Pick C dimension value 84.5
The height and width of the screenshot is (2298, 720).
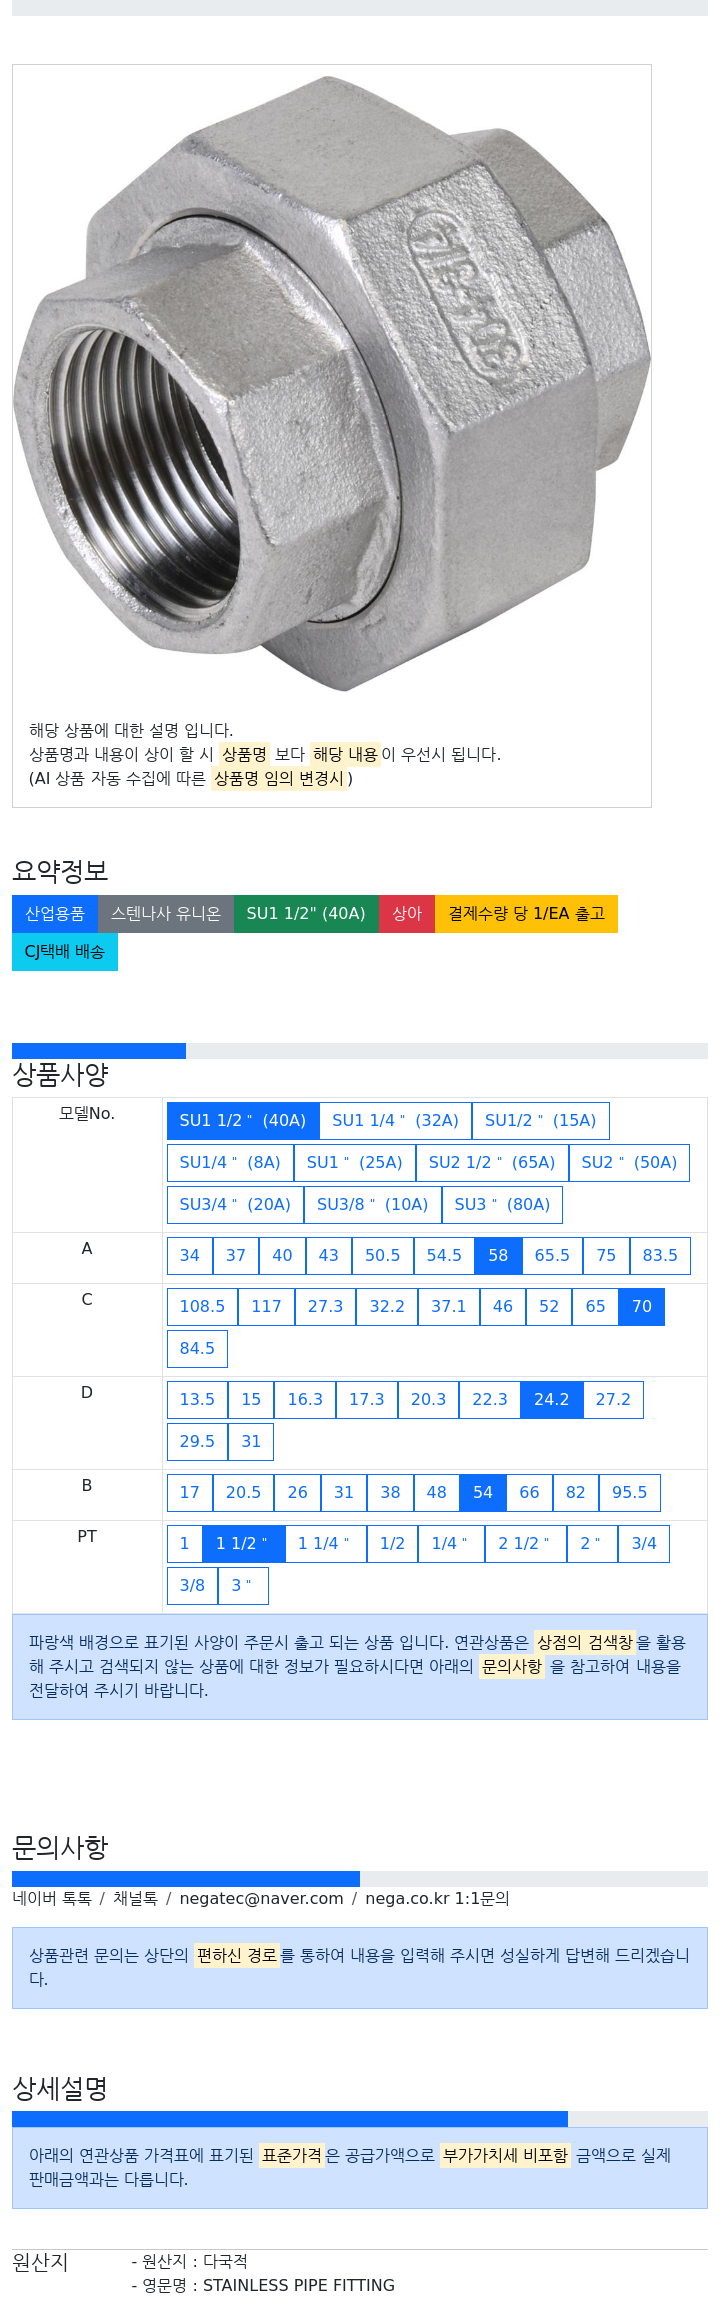click(x=197, y=1349)
